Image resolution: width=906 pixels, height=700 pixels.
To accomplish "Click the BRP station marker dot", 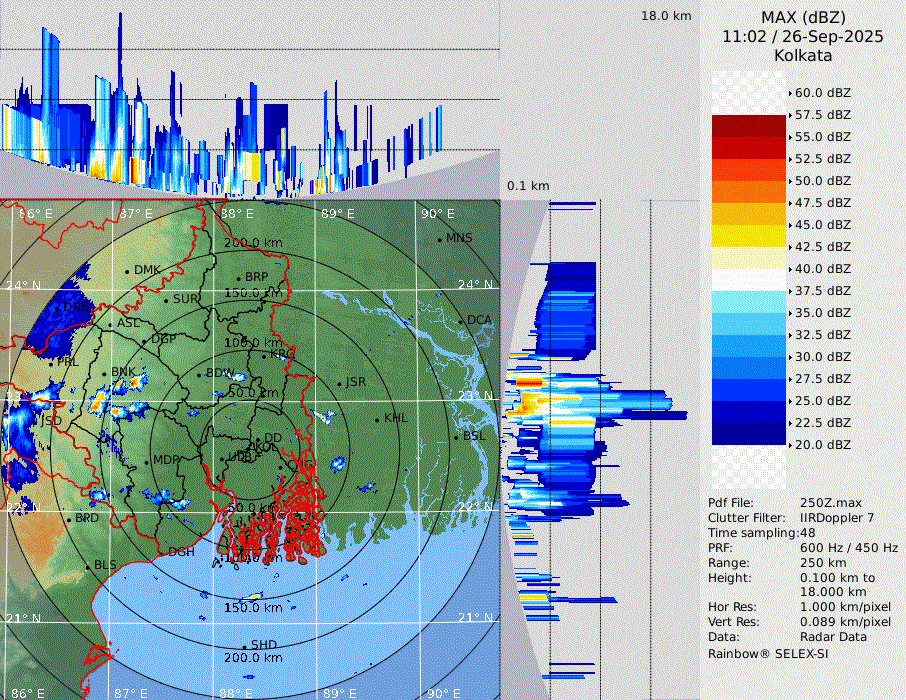I will coord(238,278).
